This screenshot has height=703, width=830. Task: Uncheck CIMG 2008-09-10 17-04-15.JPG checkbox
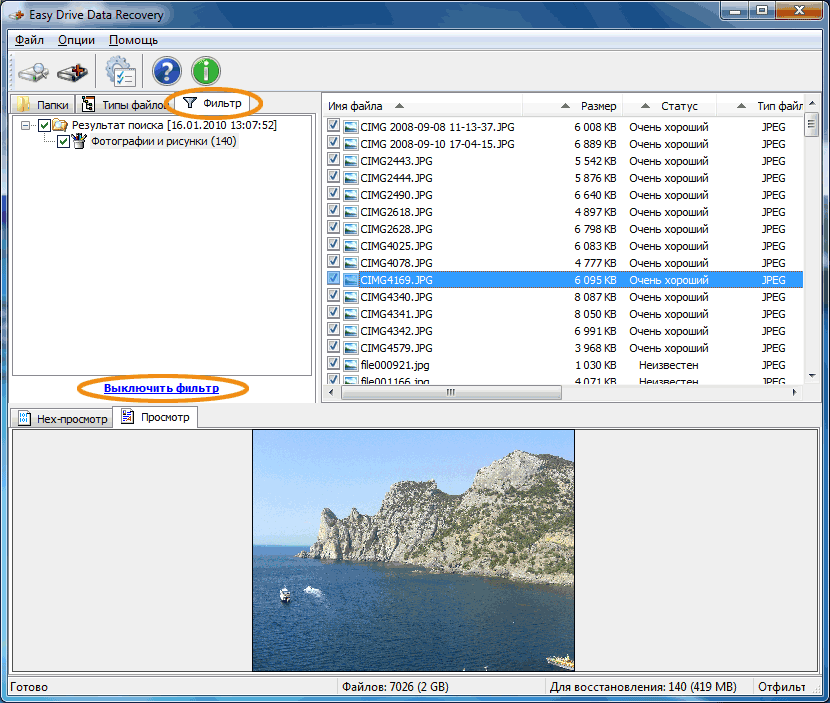point(333,143)
